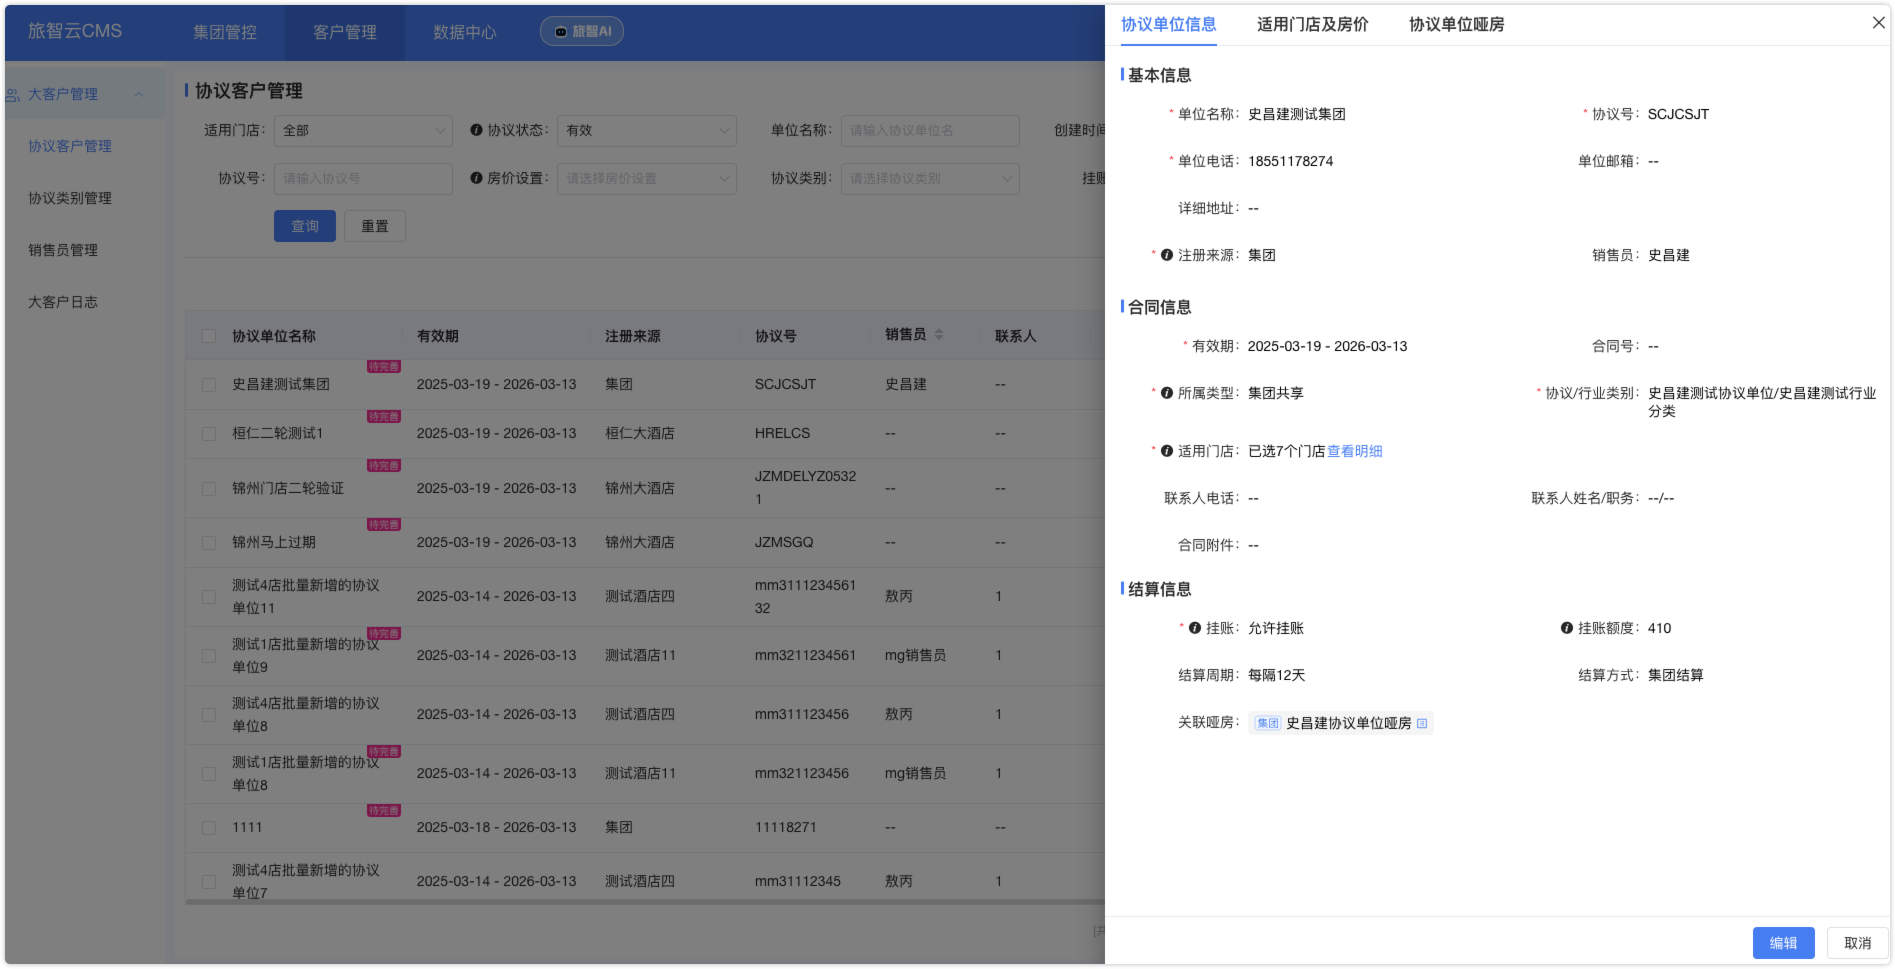
Task: Click the 编辑 button in drawer footer
Action: click(x=1783, y=943)
